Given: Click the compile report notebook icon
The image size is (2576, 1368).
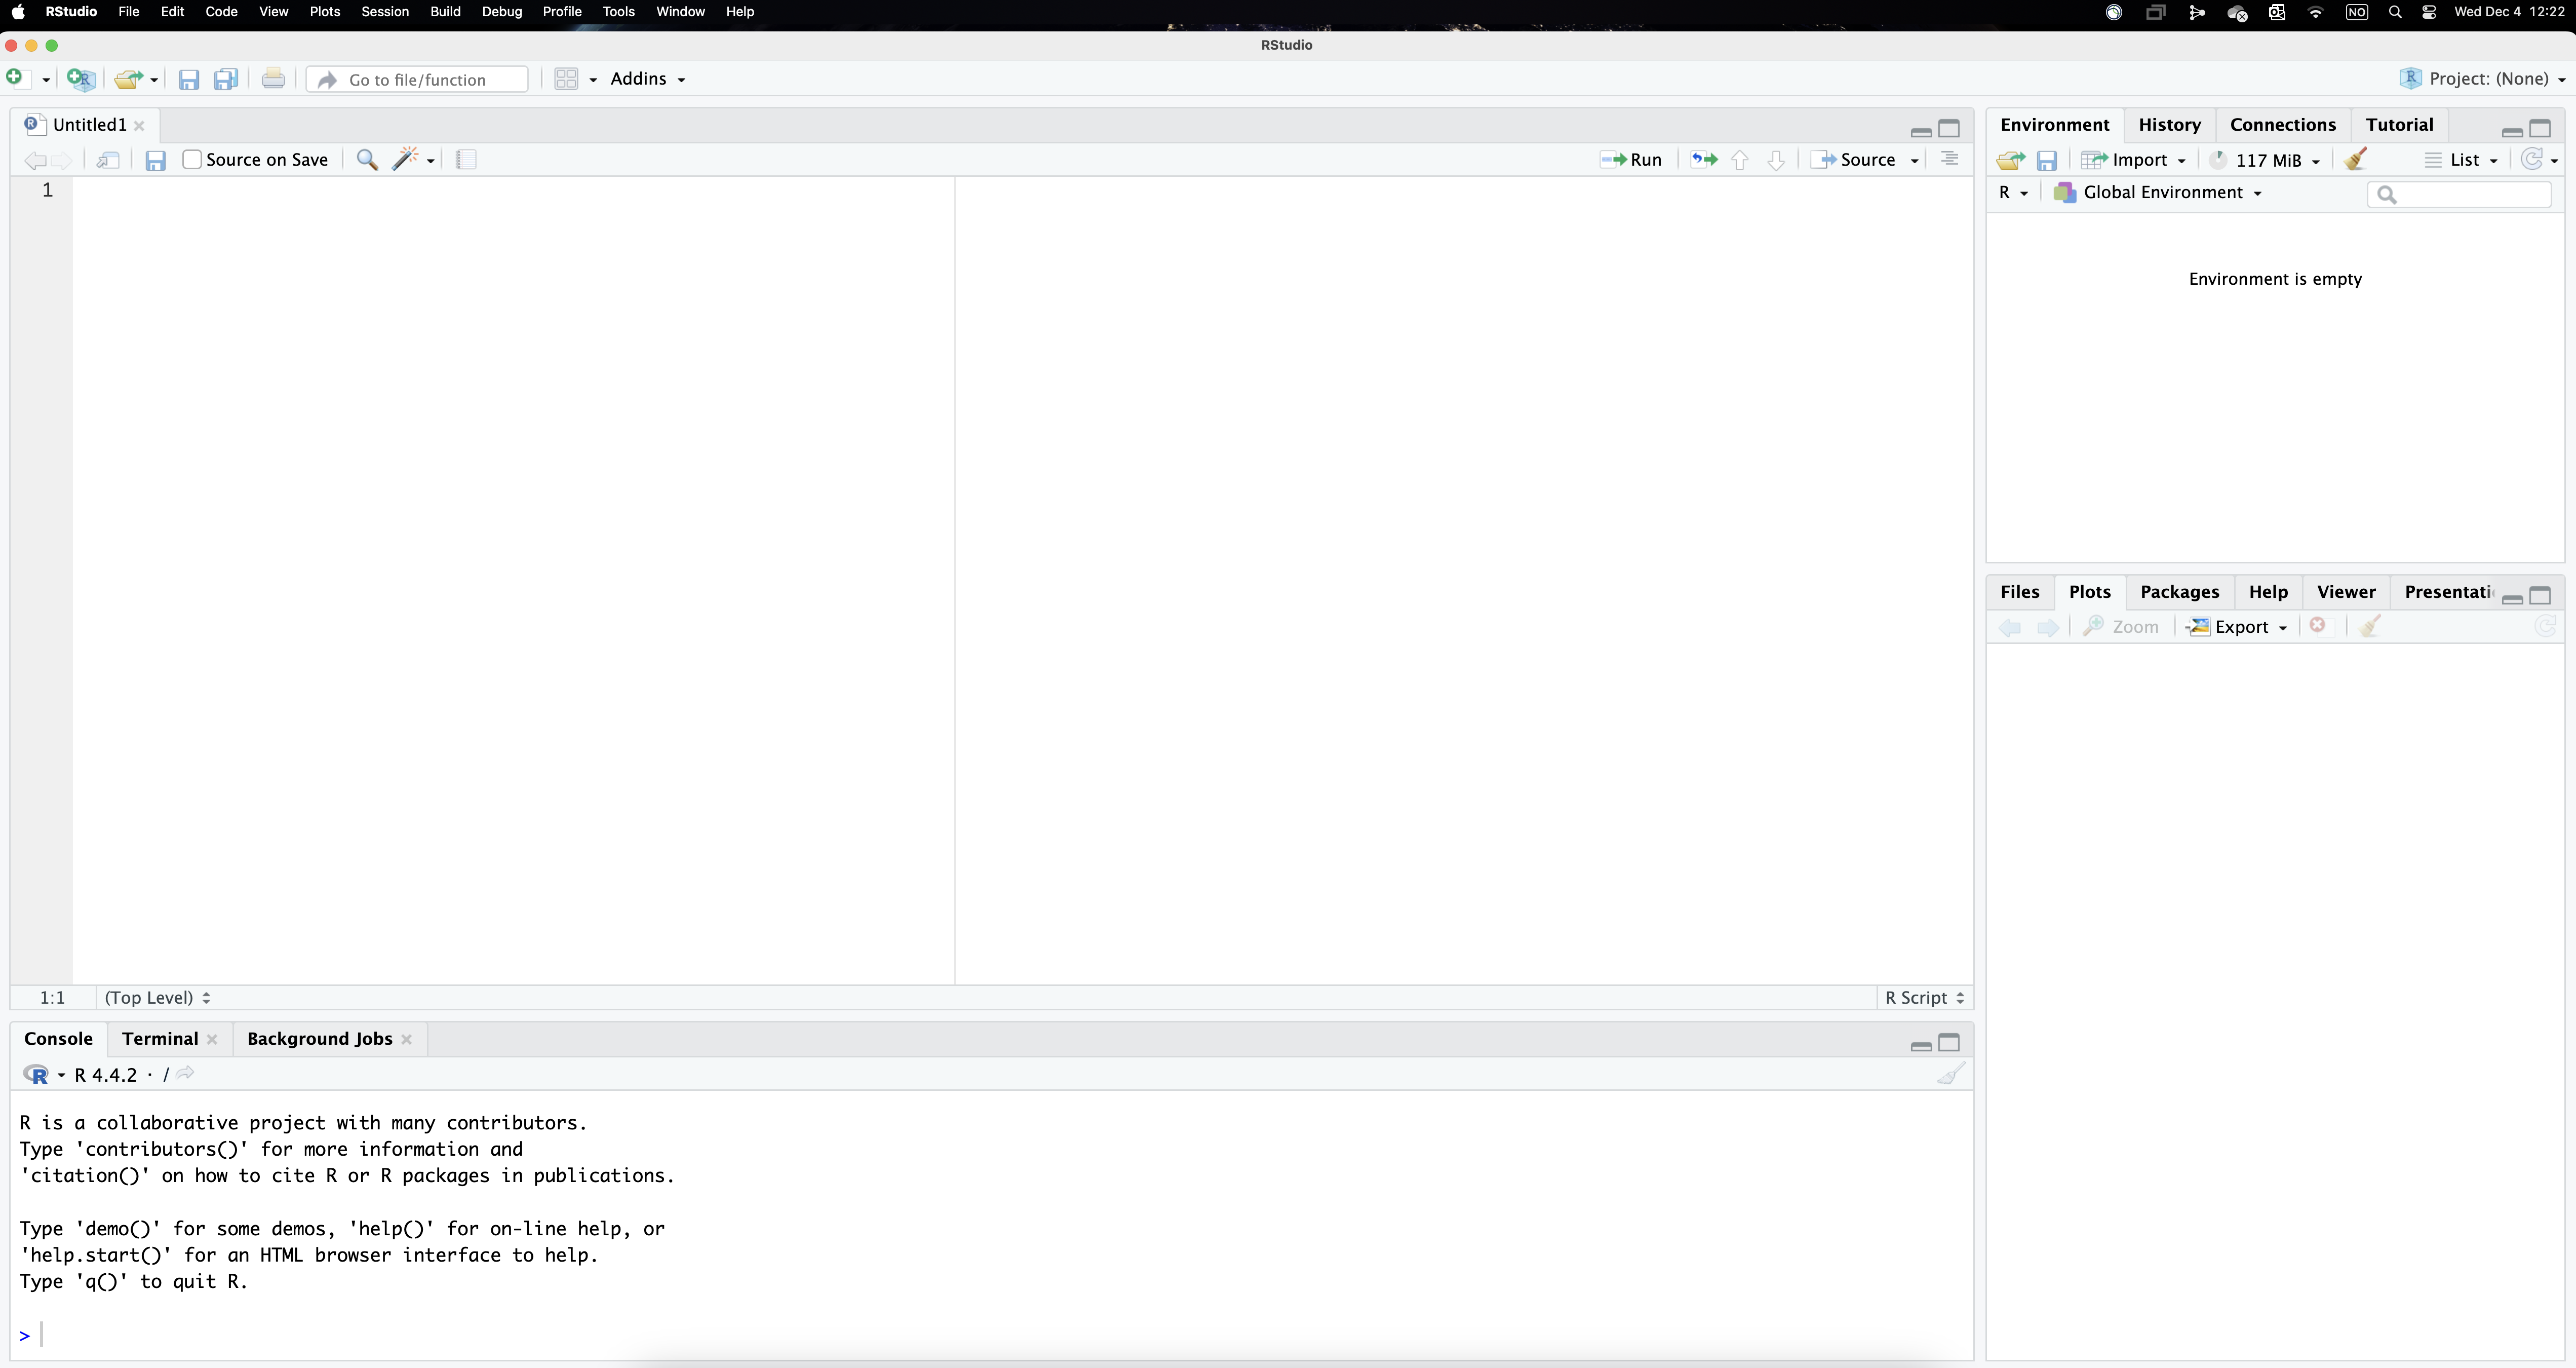Looking at the screenshot, I should point(466,160).
